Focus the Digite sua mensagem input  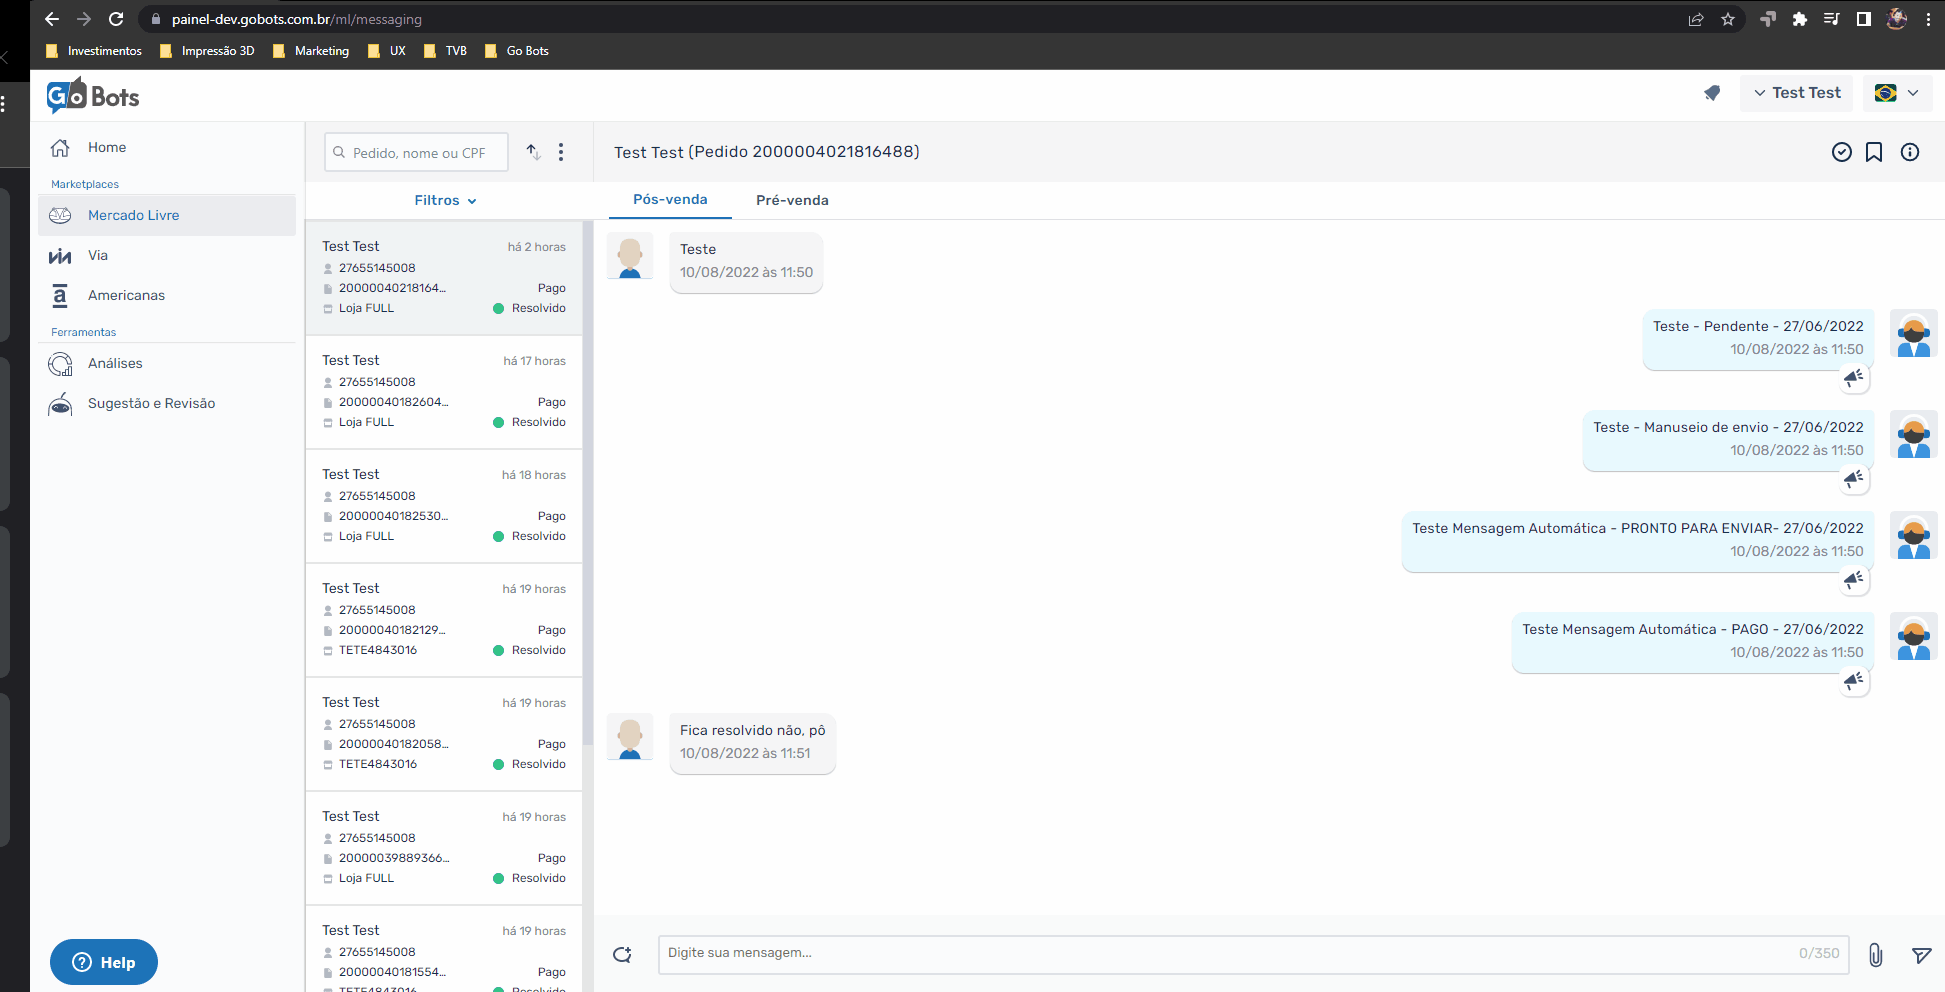[x=1253, y=954]
